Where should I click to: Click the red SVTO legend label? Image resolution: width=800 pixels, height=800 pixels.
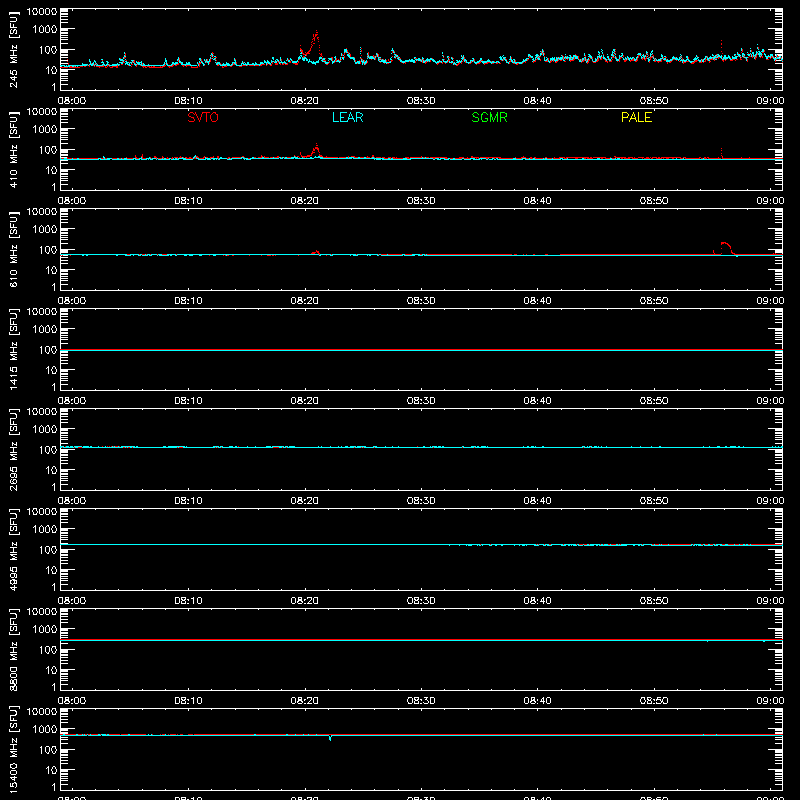tap(203, 117)
